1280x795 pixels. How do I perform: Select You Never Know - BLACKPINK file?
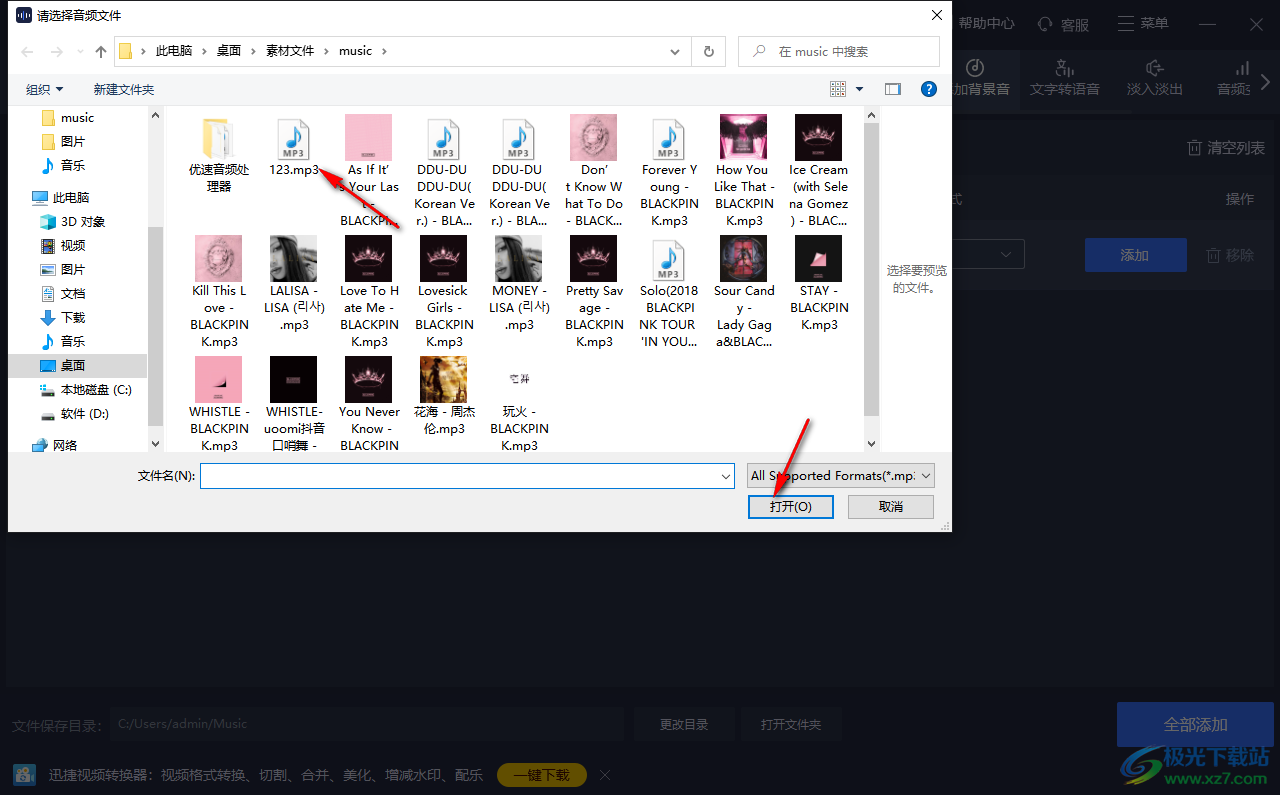point(368,404)
